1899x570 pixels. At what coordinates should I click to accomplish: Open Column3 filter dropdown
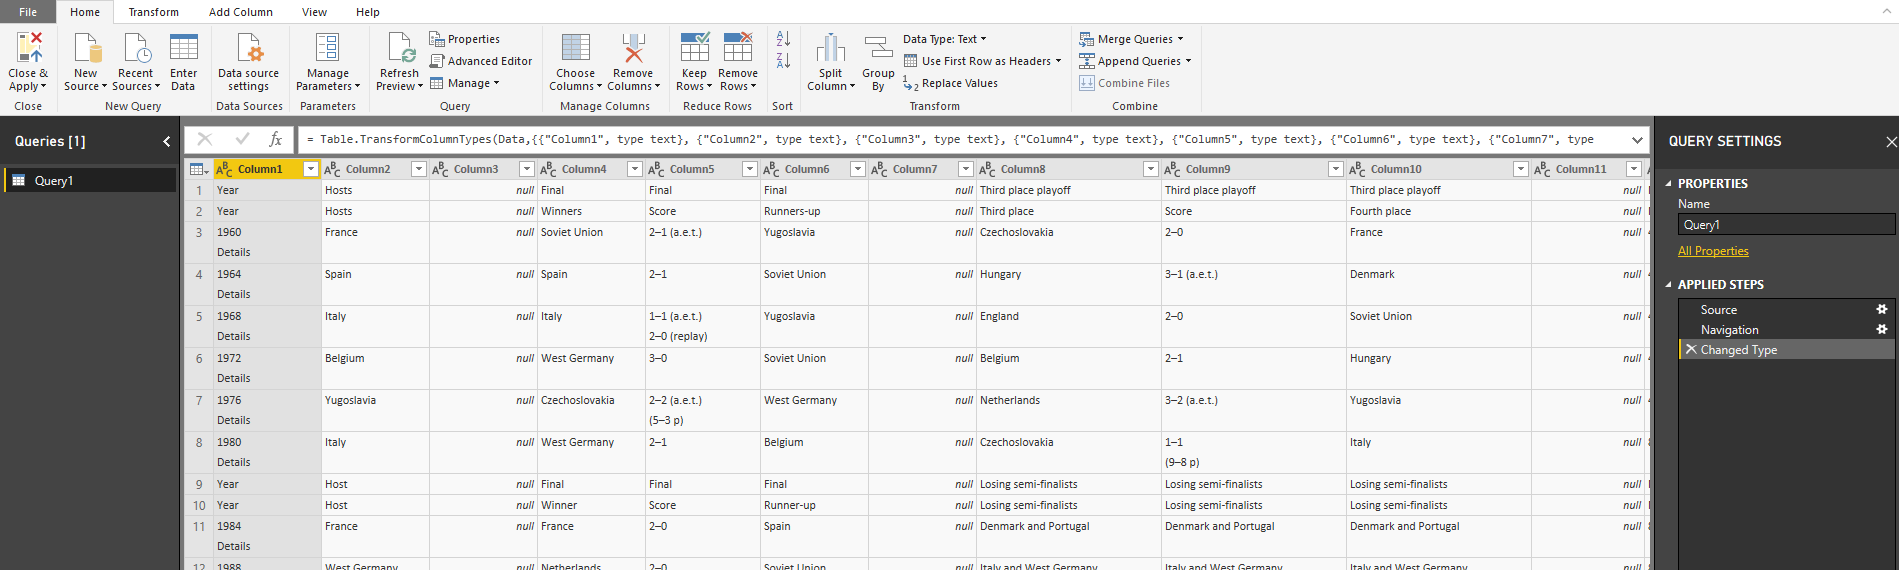point(526,169)
